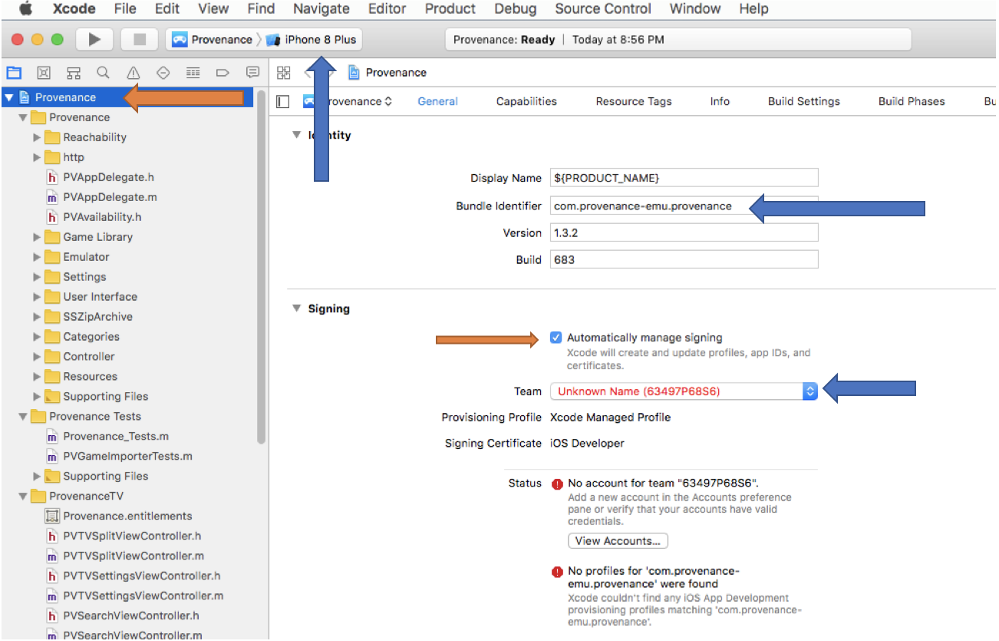Open the Symbol navigator icon
This screenshot has width=999, height=641.
coord(74,73)
